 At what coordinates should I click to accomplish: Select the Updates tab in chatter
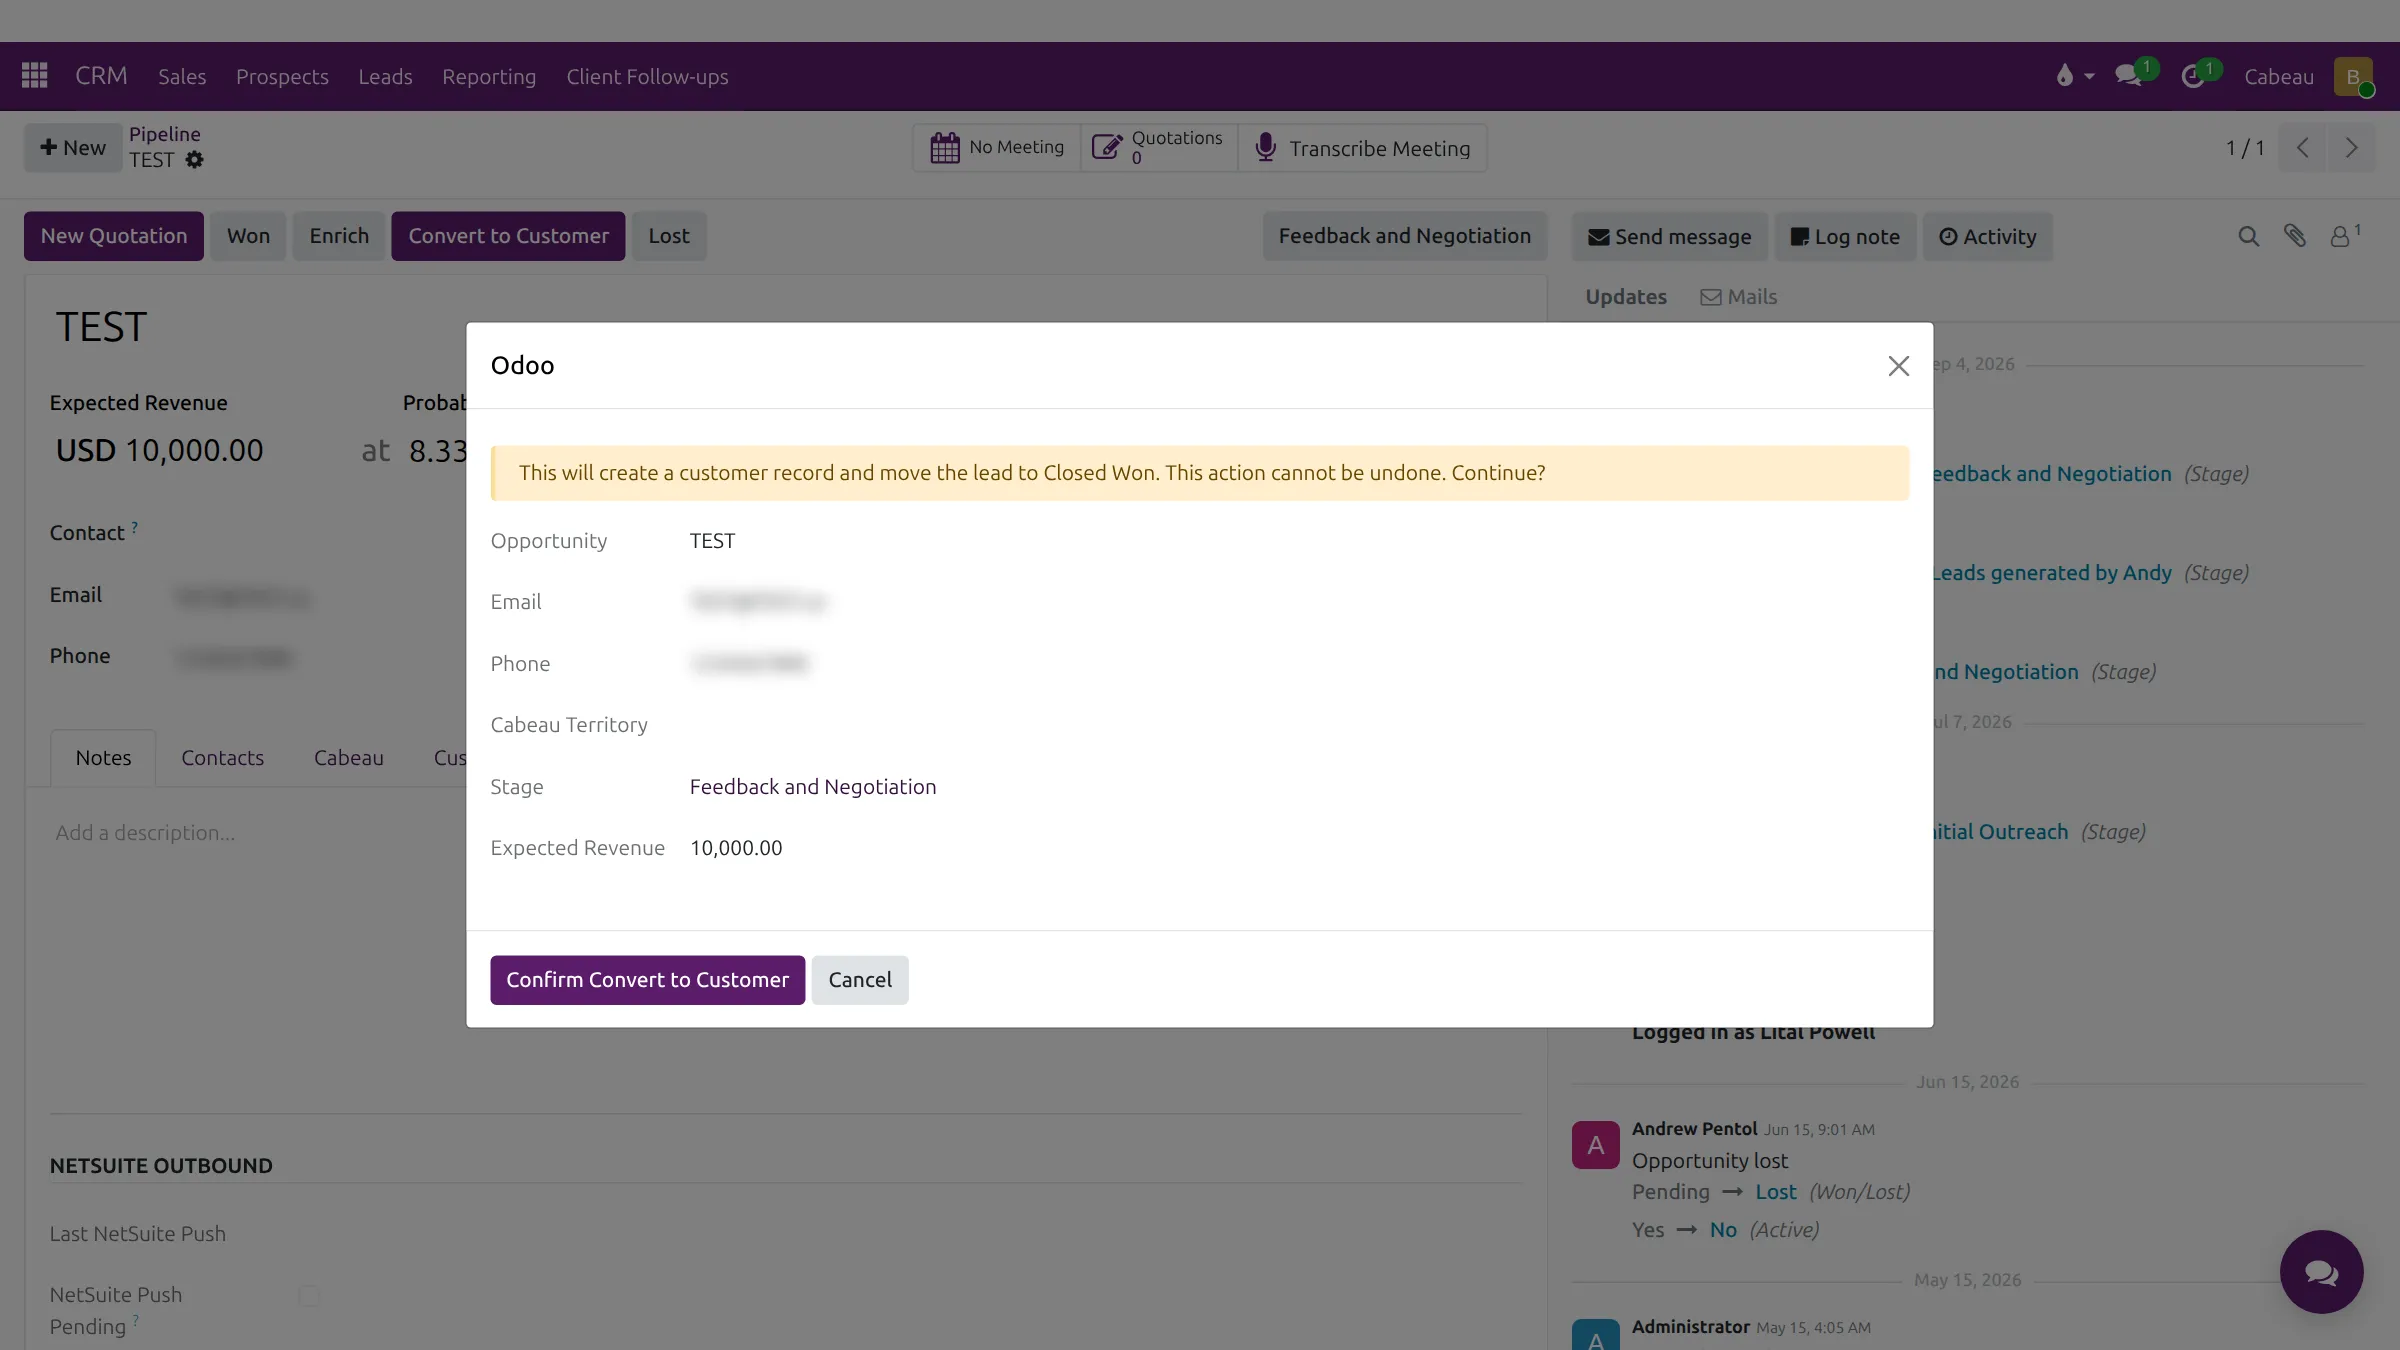[1626, 297]
